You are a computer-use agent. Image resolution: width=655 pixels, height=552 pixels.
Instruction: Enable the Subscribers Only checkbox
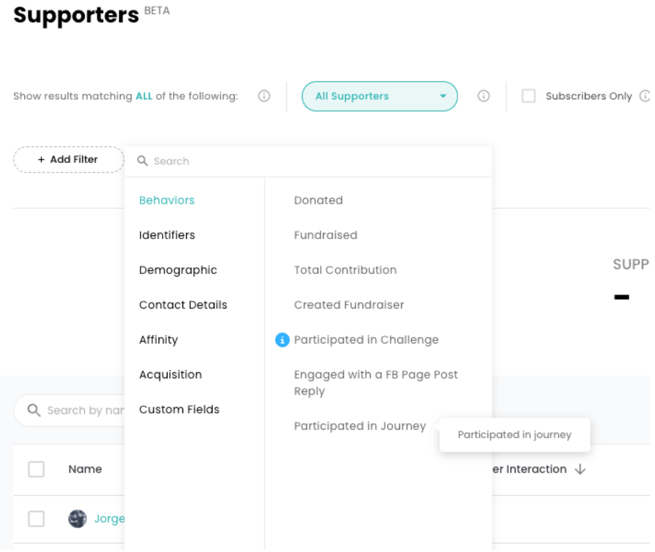(529, 96)
